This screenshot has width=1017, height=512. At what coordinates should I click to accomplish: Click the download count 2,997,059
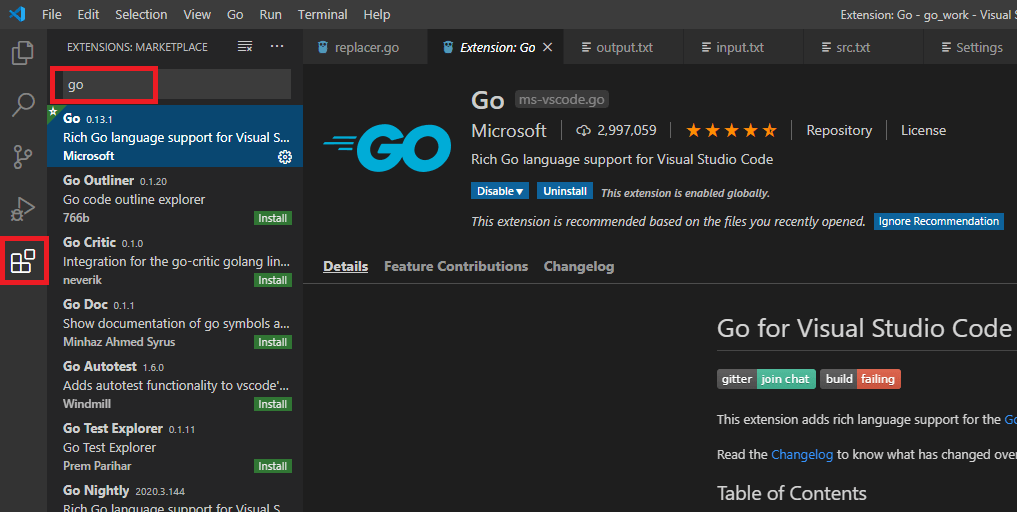pyautogui.click(x=616, y=130)
